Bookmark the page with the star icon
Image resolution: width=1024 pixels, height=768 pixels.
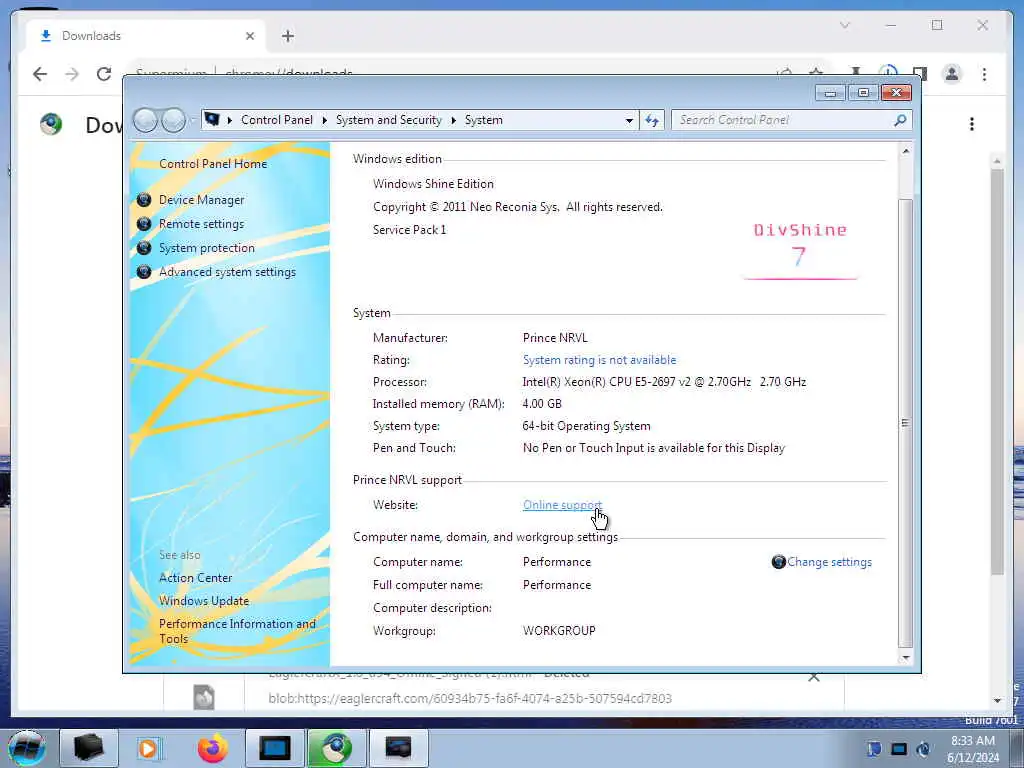click(x=816, y=73)
